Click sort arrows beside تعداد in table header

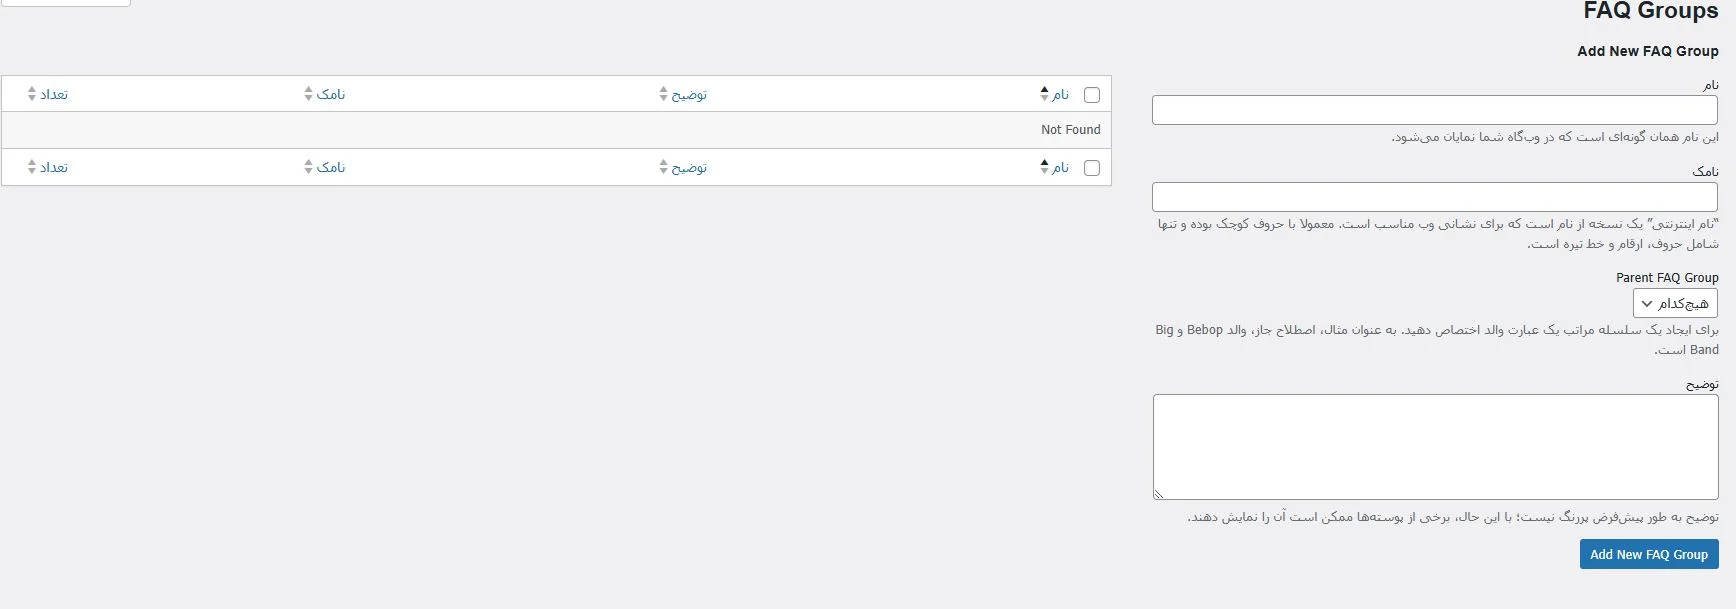tap(32, 94)
